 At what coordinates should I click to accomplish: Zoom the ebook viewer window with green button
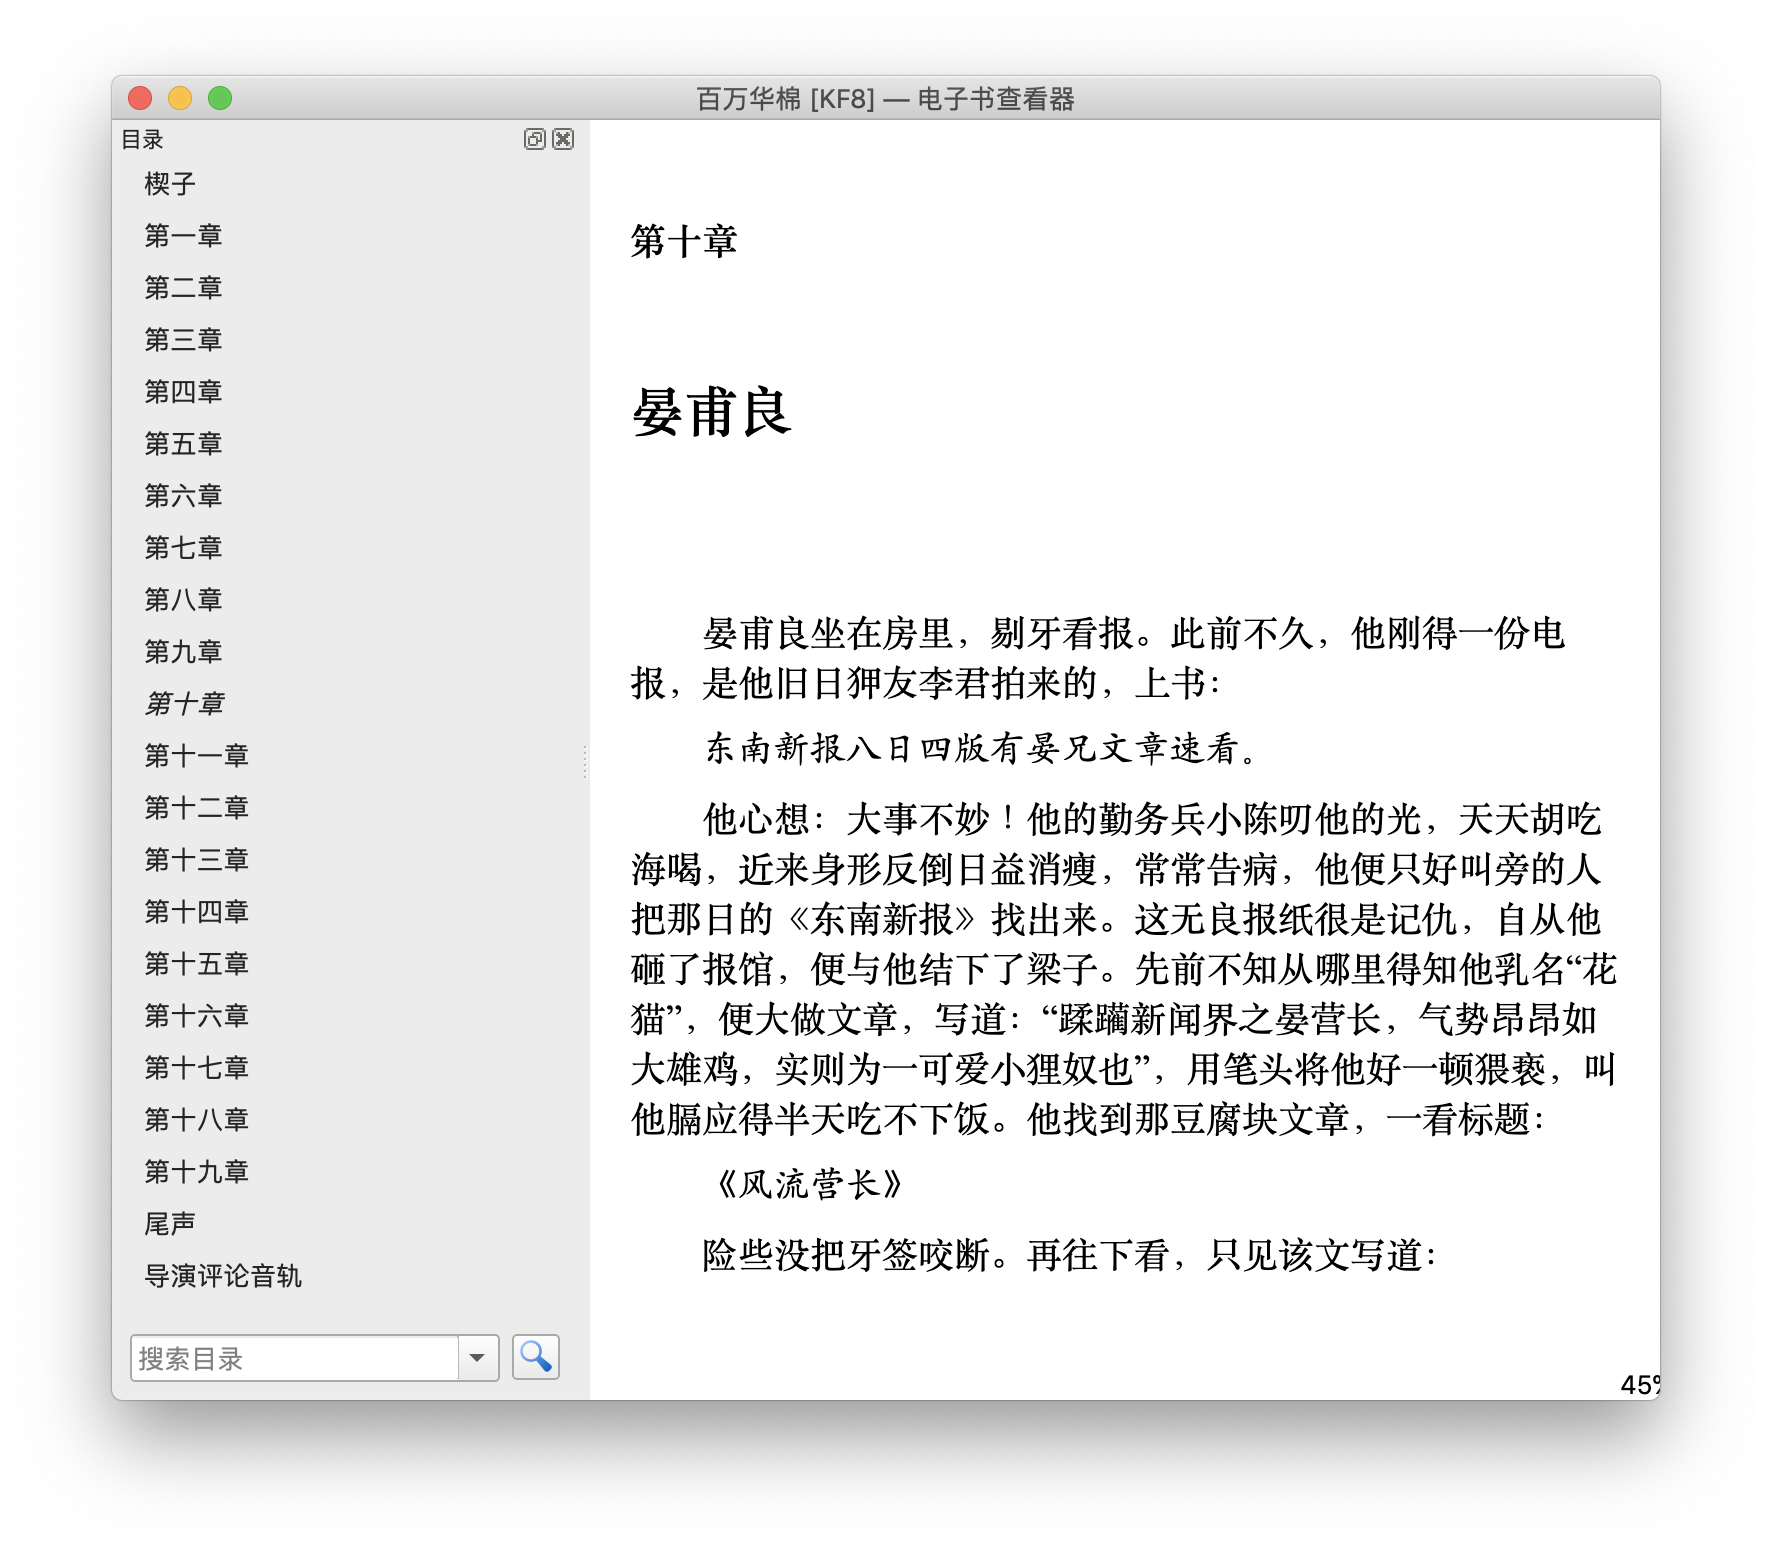(220, 98)
